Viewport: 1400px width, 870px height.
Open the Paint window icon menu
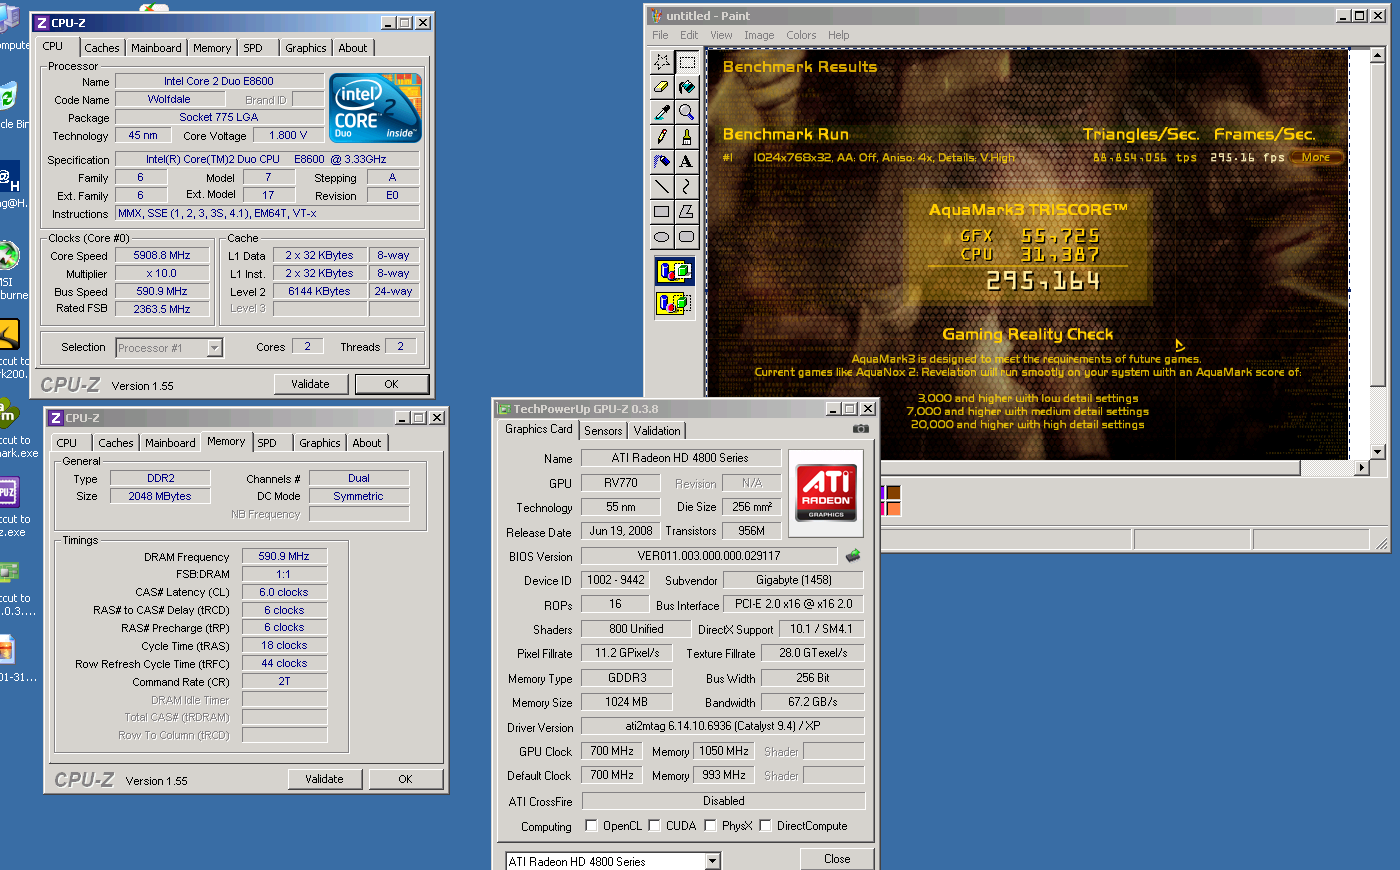(656, 16)
